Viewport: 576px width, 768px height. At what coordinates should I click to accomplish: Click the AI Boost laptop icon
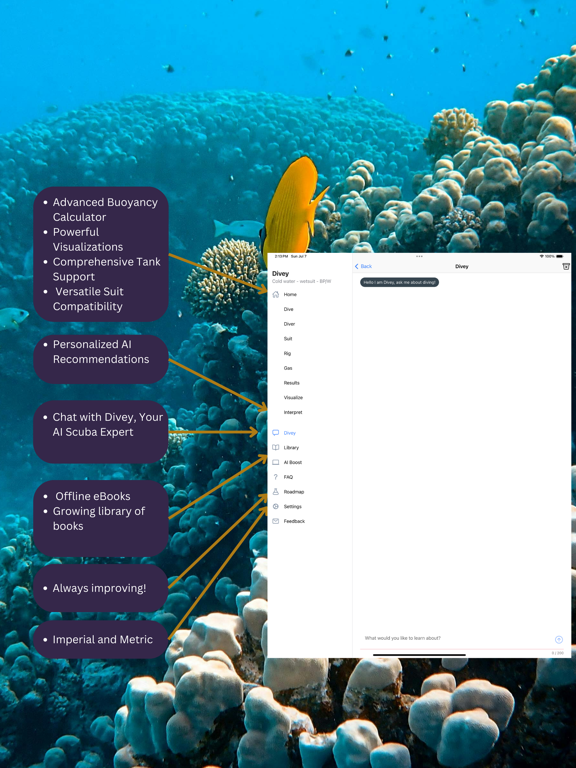tap(276, 462)
